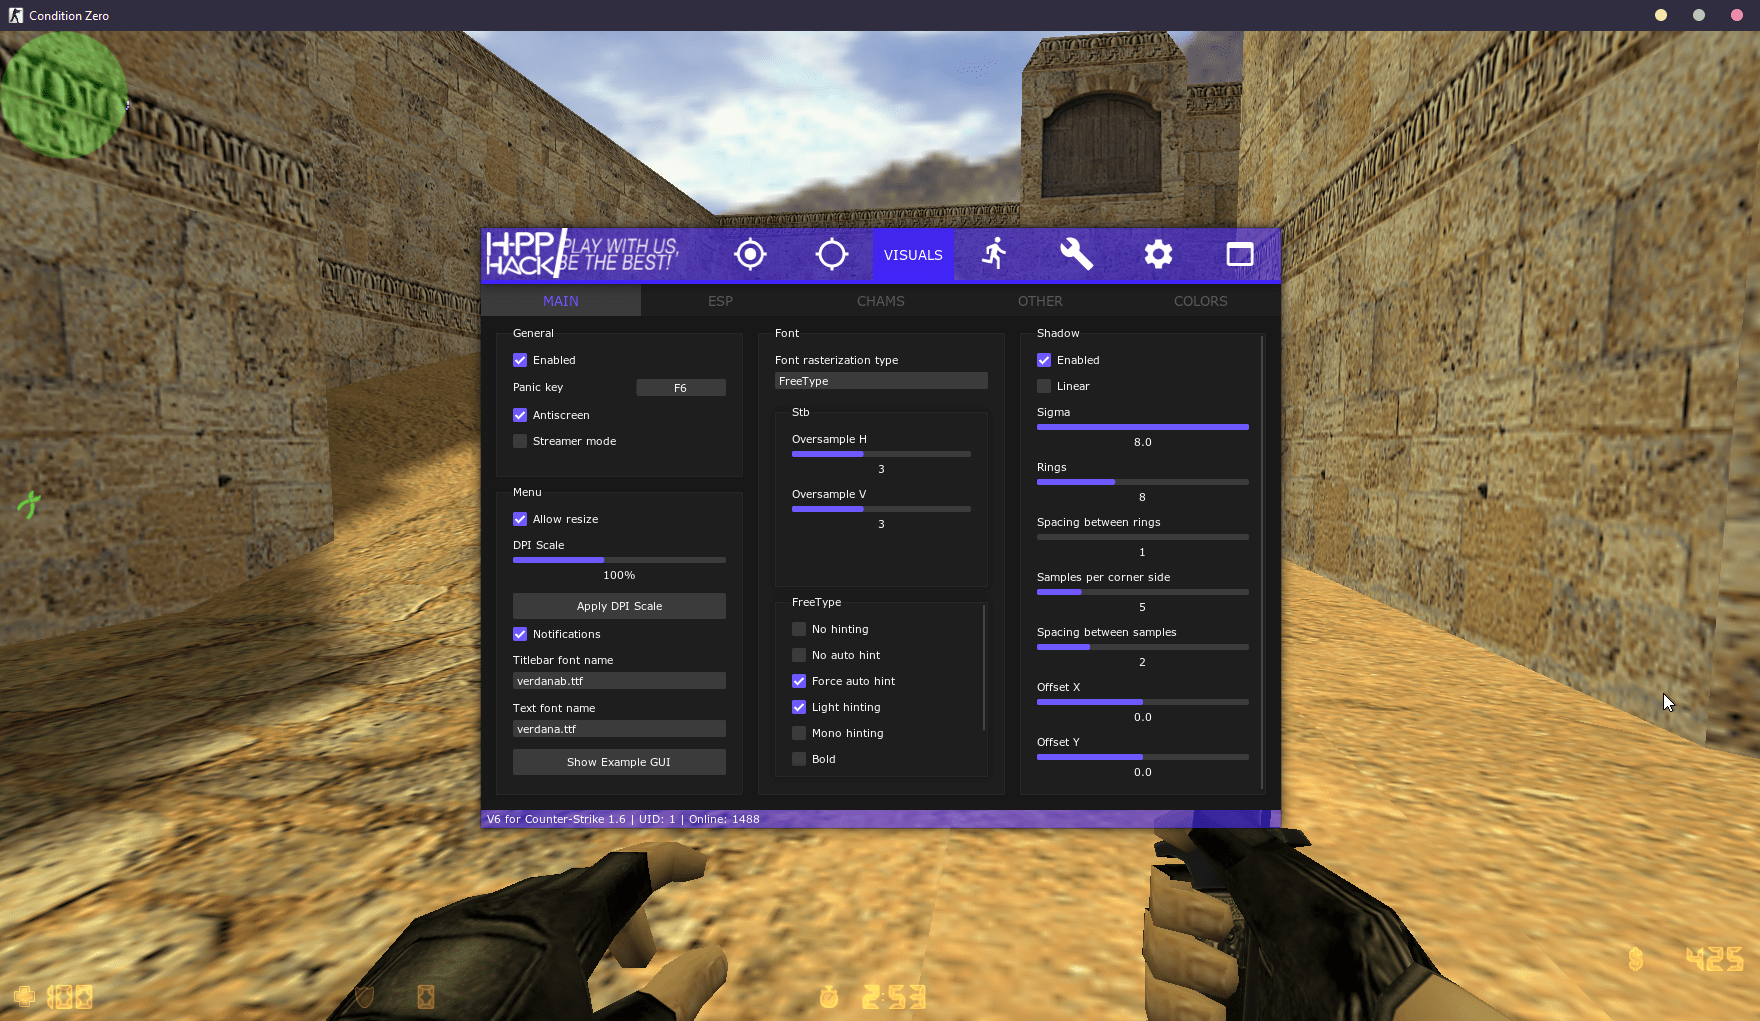1760x1021 pixels.
Task: Enable the No auto hint checkbox
Action: pyautogui.click(x=799, y=655)
